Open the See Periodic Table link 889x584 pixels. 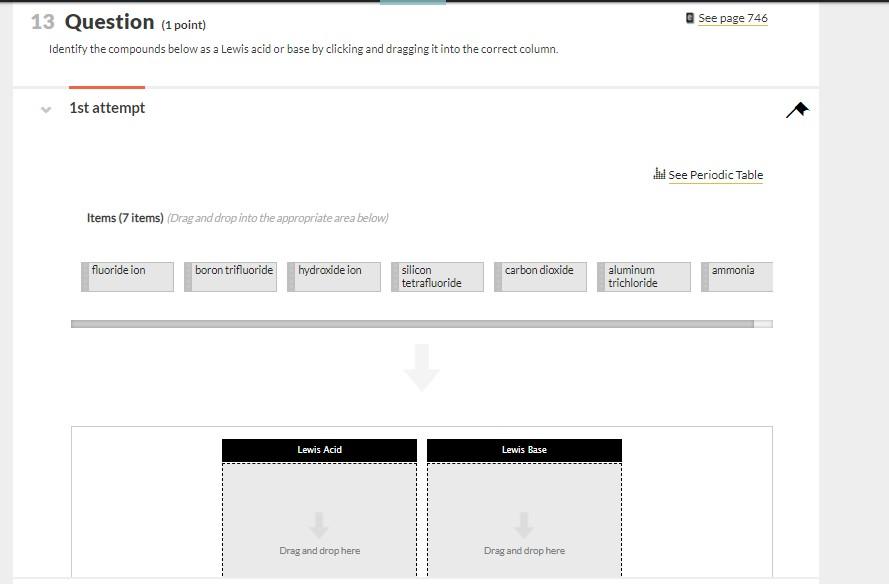point(716,175)
